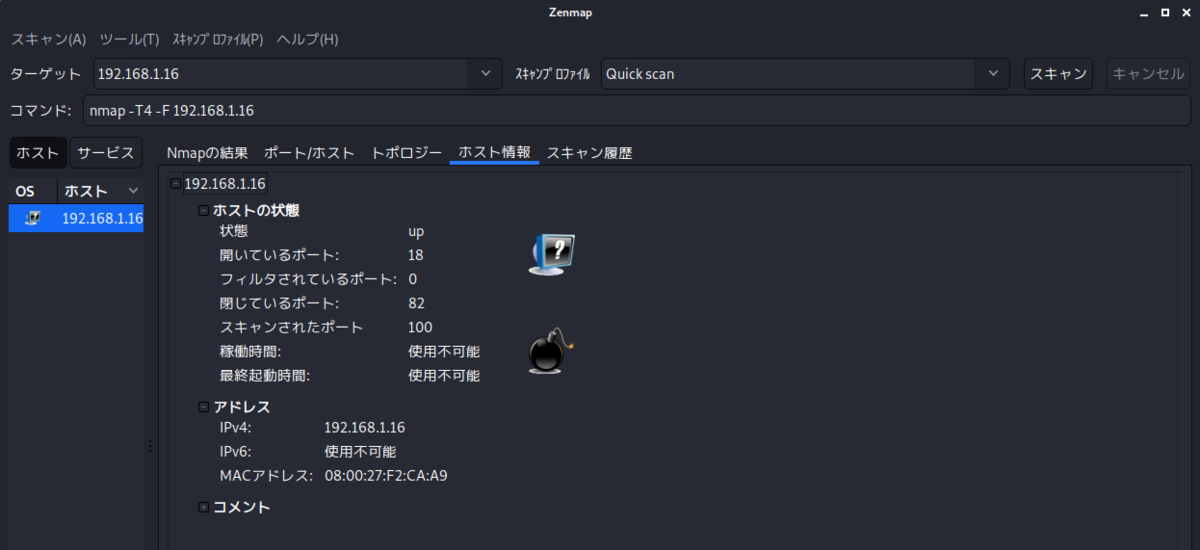Switch to the Nmapの結果 tab
This screenshot has height=550, width=1200.
pos(207,153)
